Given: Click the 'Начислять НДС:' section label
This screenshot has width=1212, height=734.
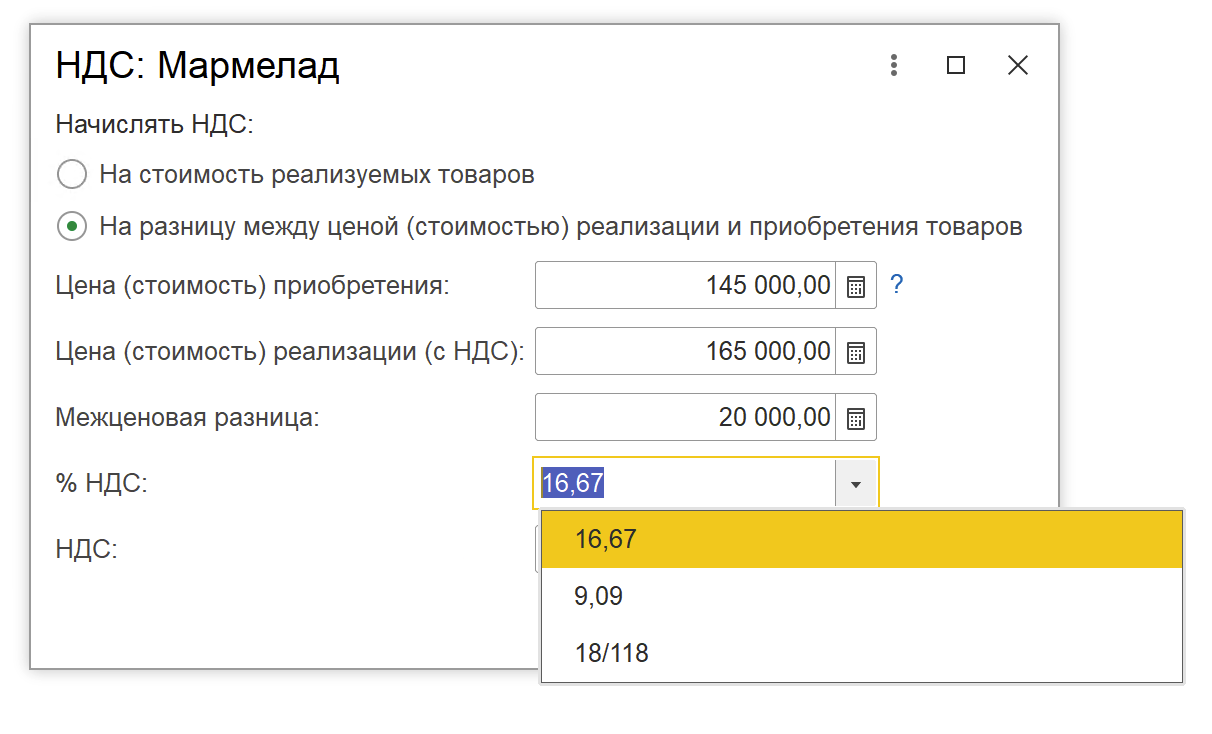Looking at the screenshot, I should point(155,125).
